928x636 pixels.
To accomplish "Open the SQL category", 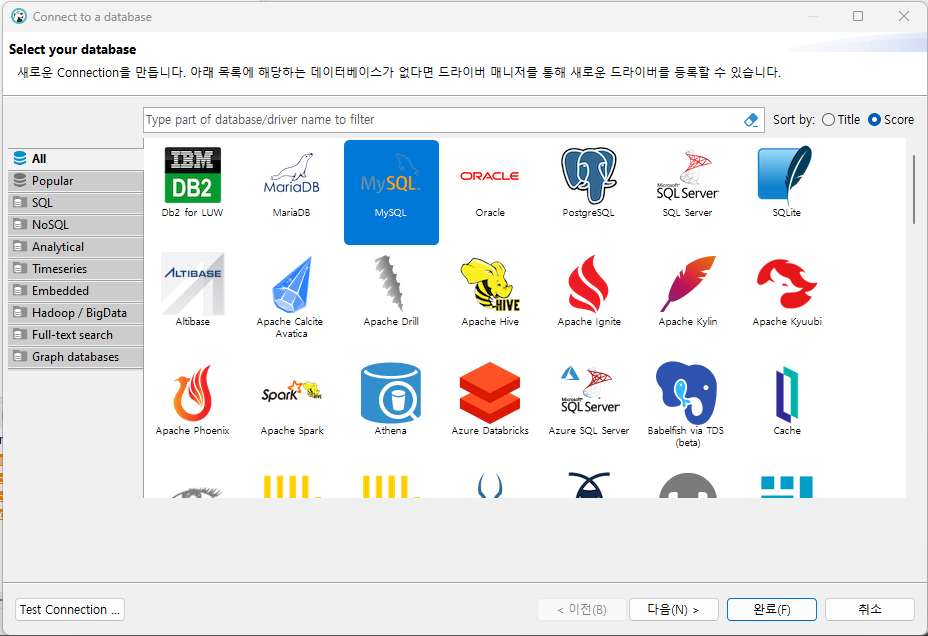I will [x=76, y=203].
